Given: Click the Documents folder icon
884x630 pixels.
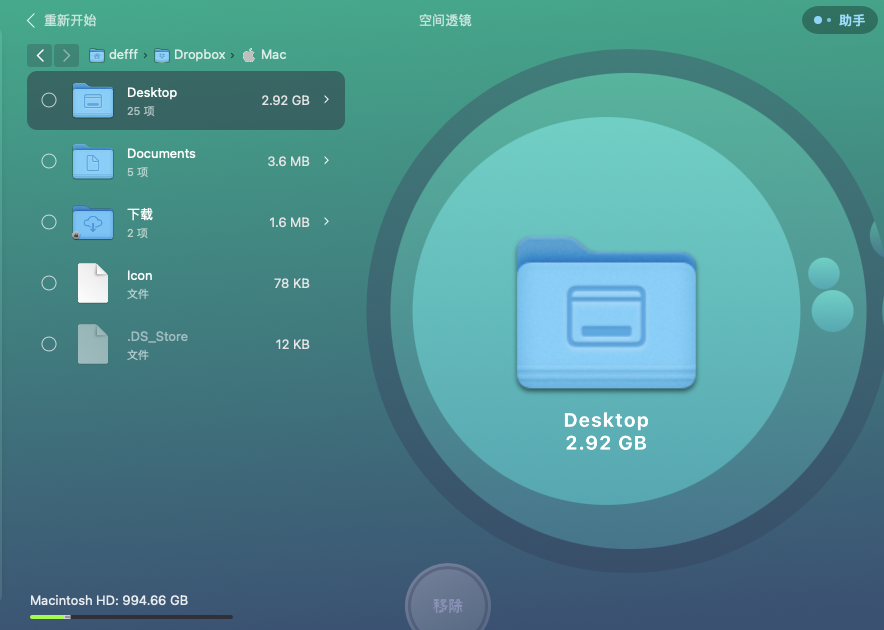Looking at the screenshot, I should pos(93,162).
